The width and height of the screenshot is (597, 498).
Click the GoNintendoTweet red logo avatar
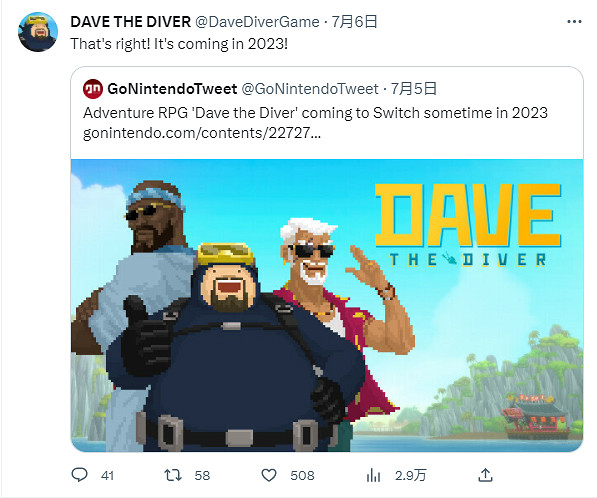click(93, 89)
